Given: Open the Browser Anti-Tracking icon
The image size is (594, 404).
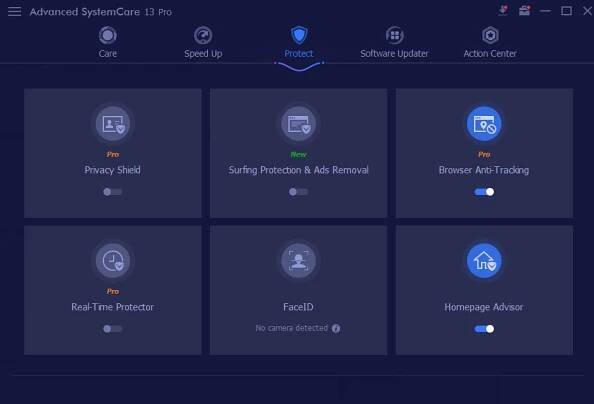Looking at the screenshot, I should 484,124.
